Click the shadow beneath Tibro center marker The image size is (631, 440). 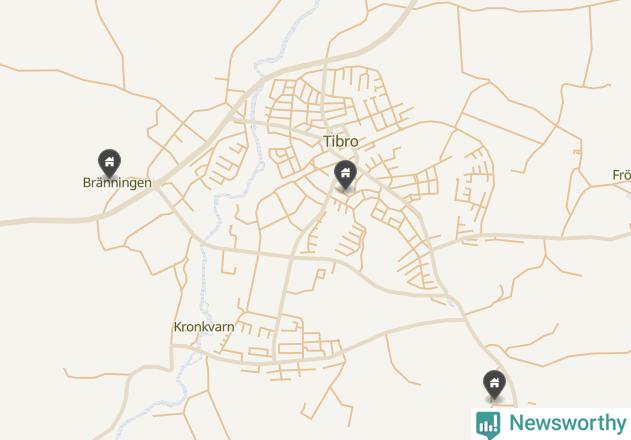point(345,190)
